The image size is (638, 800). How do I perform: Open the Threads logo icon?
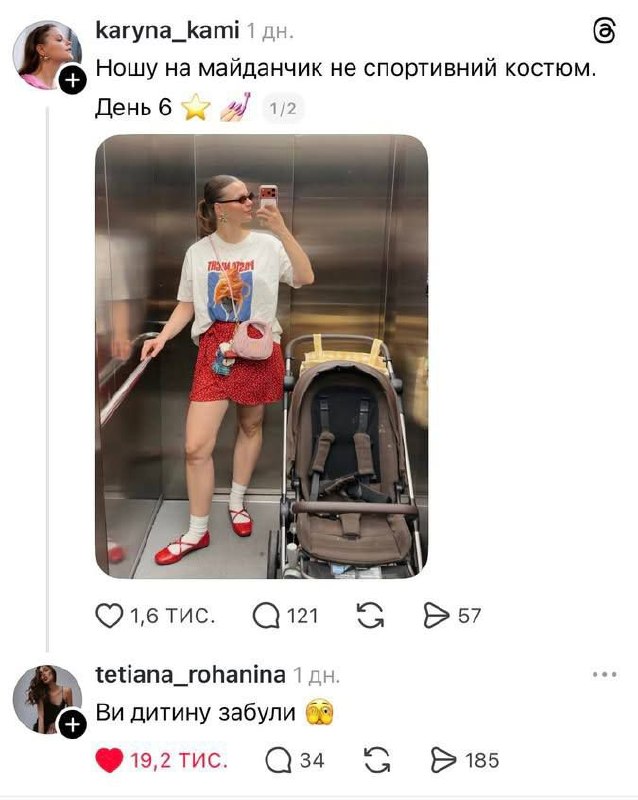coord(605,31)
